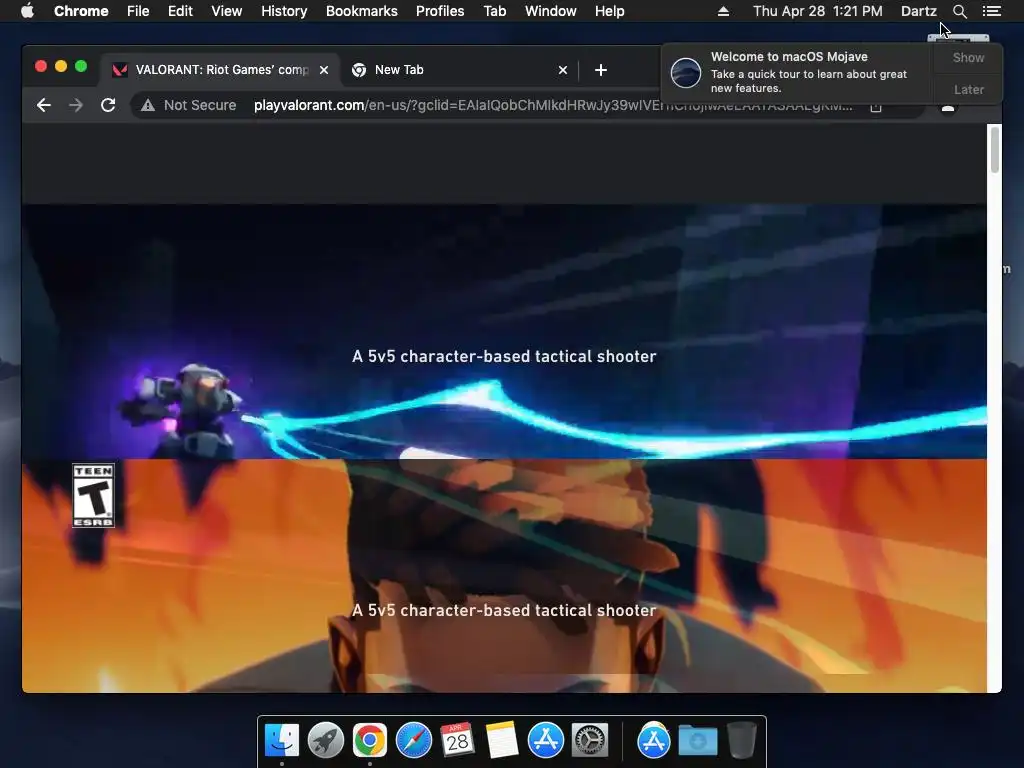The width and height of the screenshot is (1024, 768).
Task: Open Notes from the Dock
Action: [502, 741]
